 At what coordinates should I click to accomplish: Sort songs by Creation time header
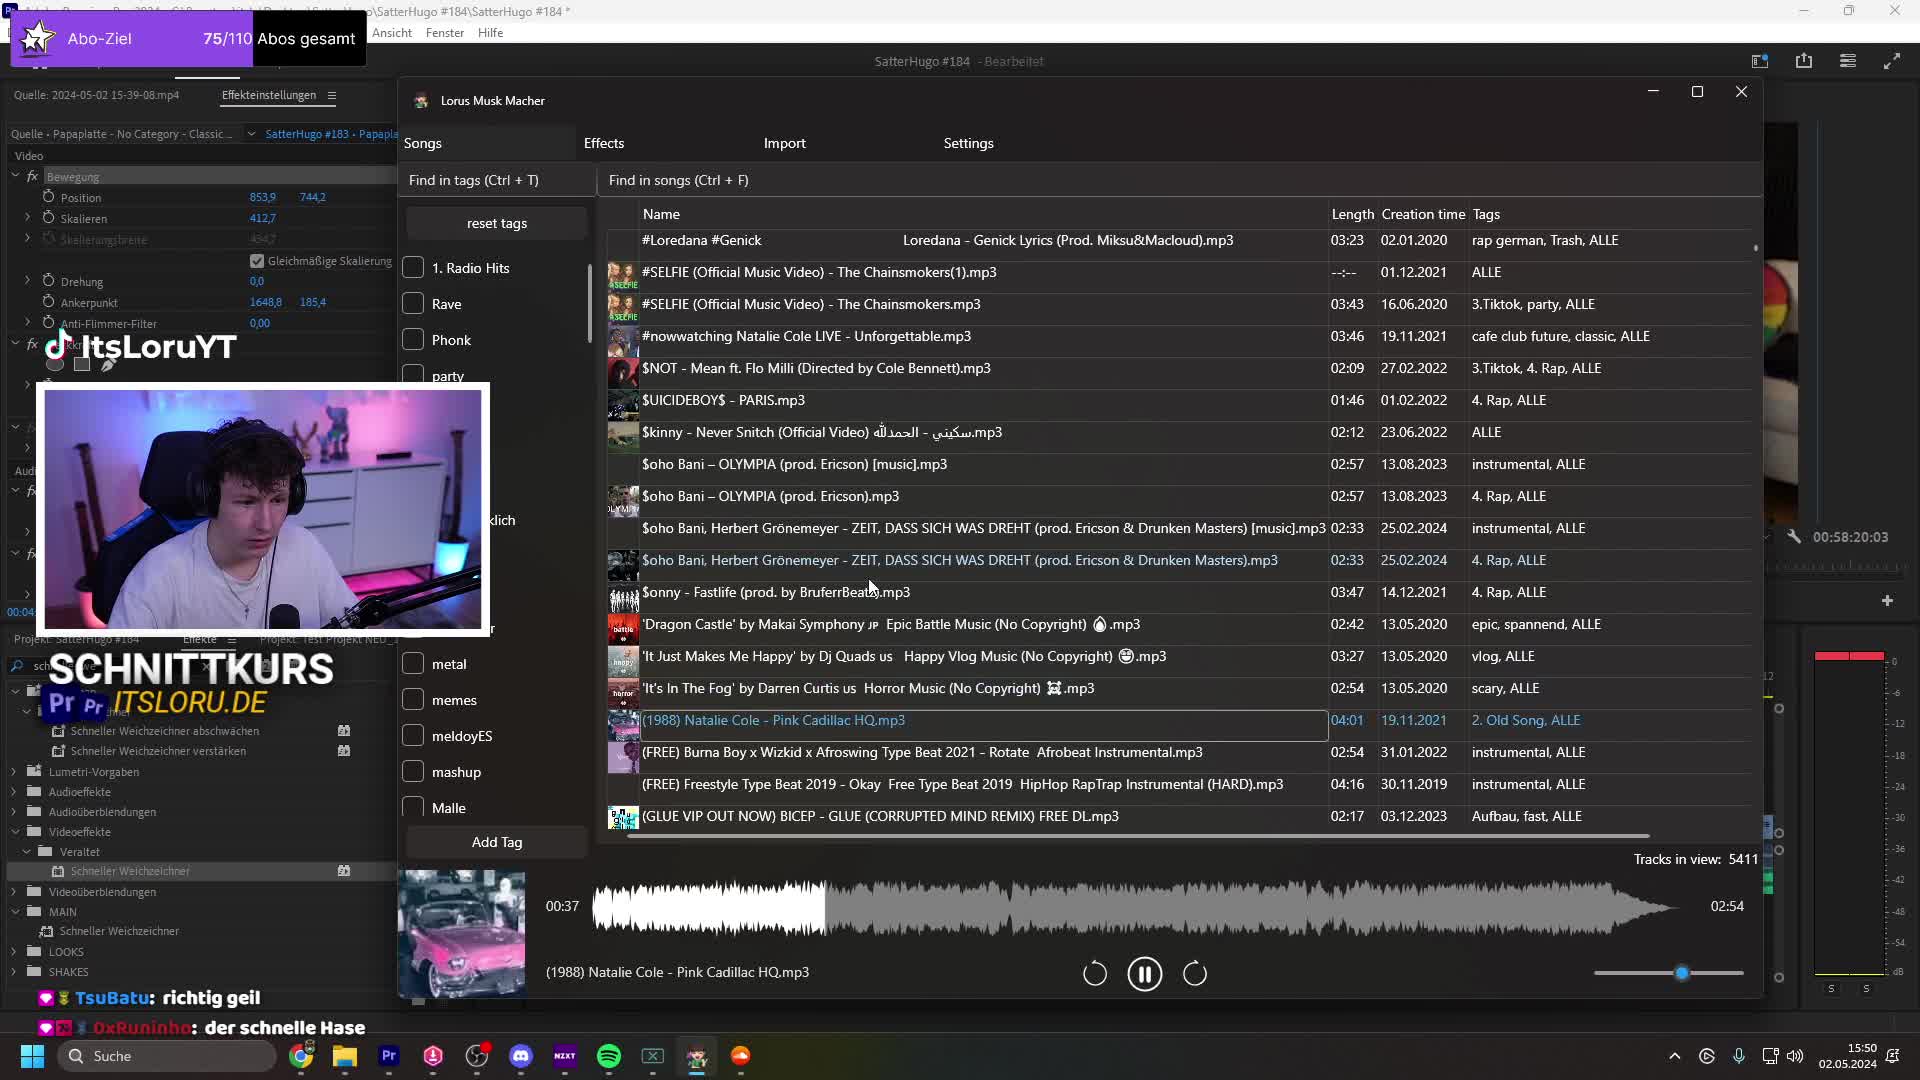coord(1423,214)
